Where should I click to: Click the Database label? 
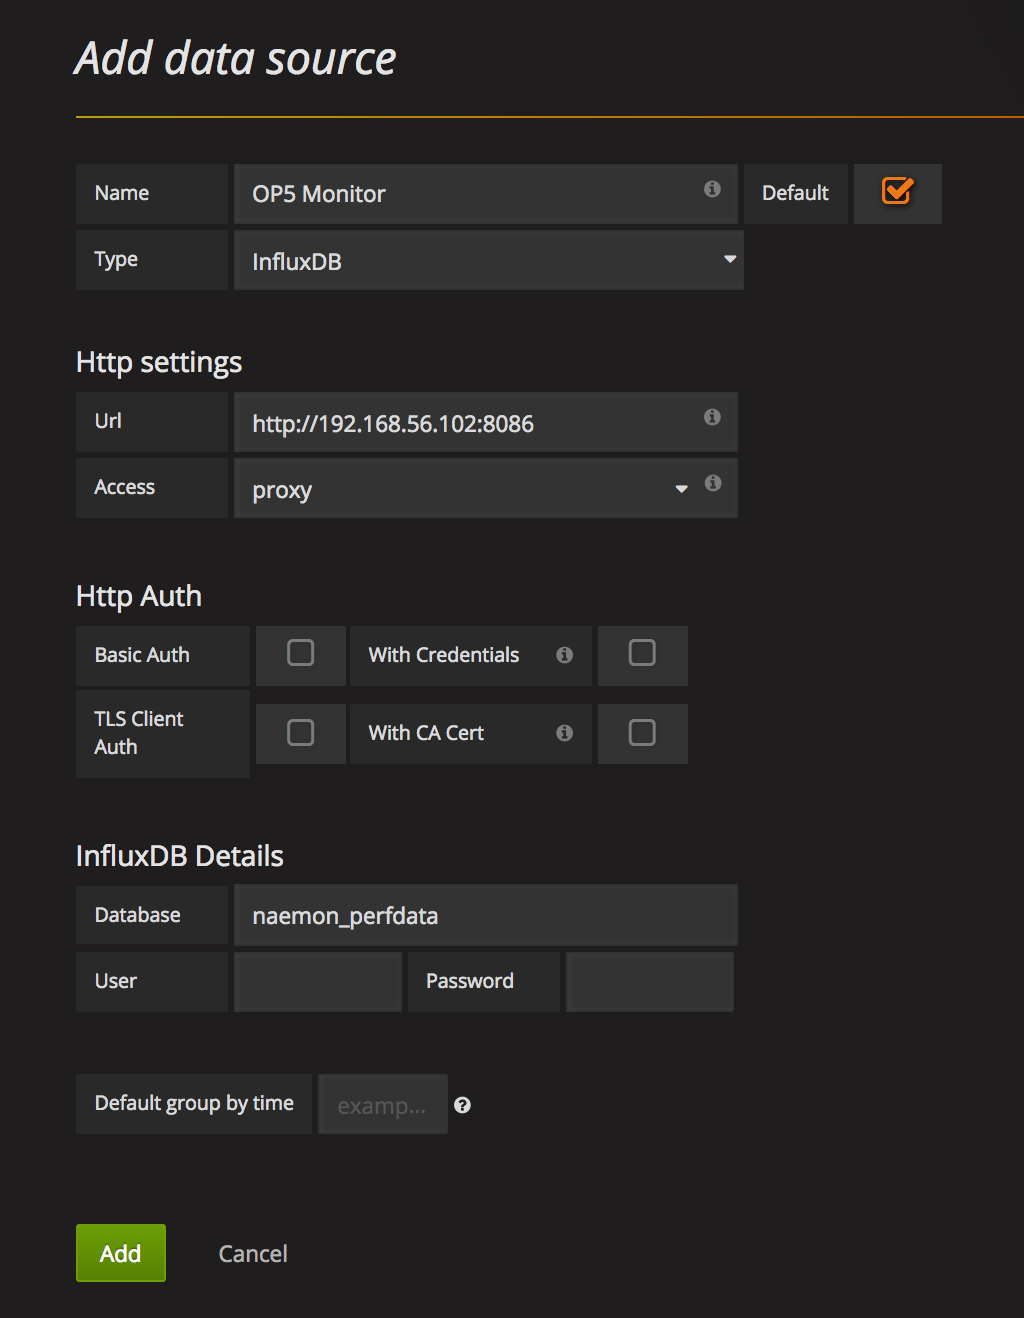(x=138, y=915)
